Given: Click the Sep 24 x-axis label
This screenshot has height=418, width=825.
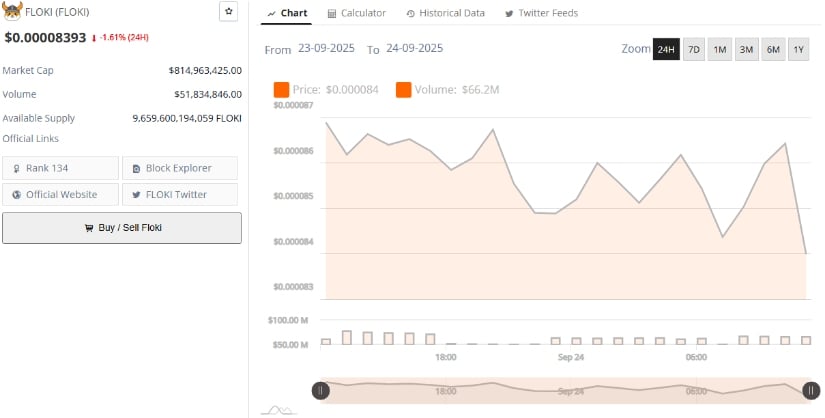Looking at the screenshot, I should point(571,357).
